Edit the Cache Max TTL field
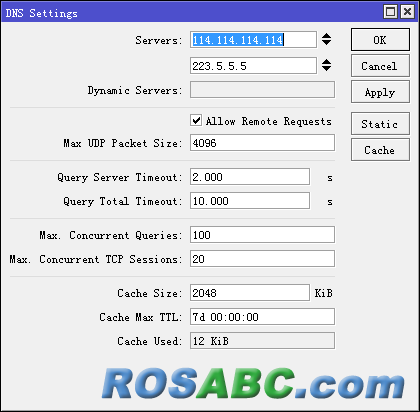The height and width of the screenshot is (412, 420). click(x=262, y=317)
